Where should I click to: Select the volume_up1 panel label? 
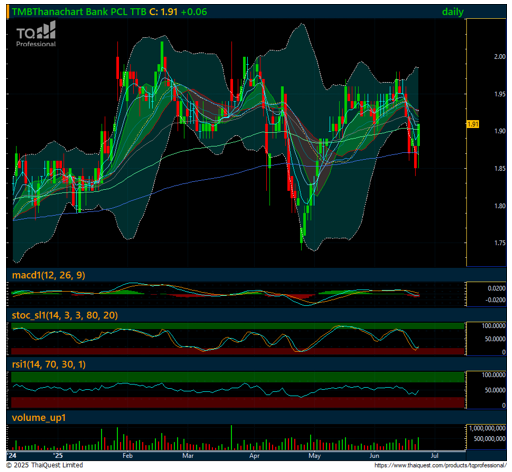pos(39,418)
